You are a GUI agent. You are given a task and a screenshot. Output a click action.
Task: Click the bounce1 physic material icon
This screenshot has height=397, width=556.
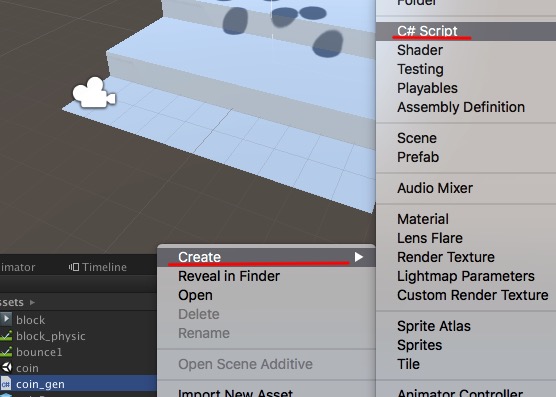tap(6, 352)
